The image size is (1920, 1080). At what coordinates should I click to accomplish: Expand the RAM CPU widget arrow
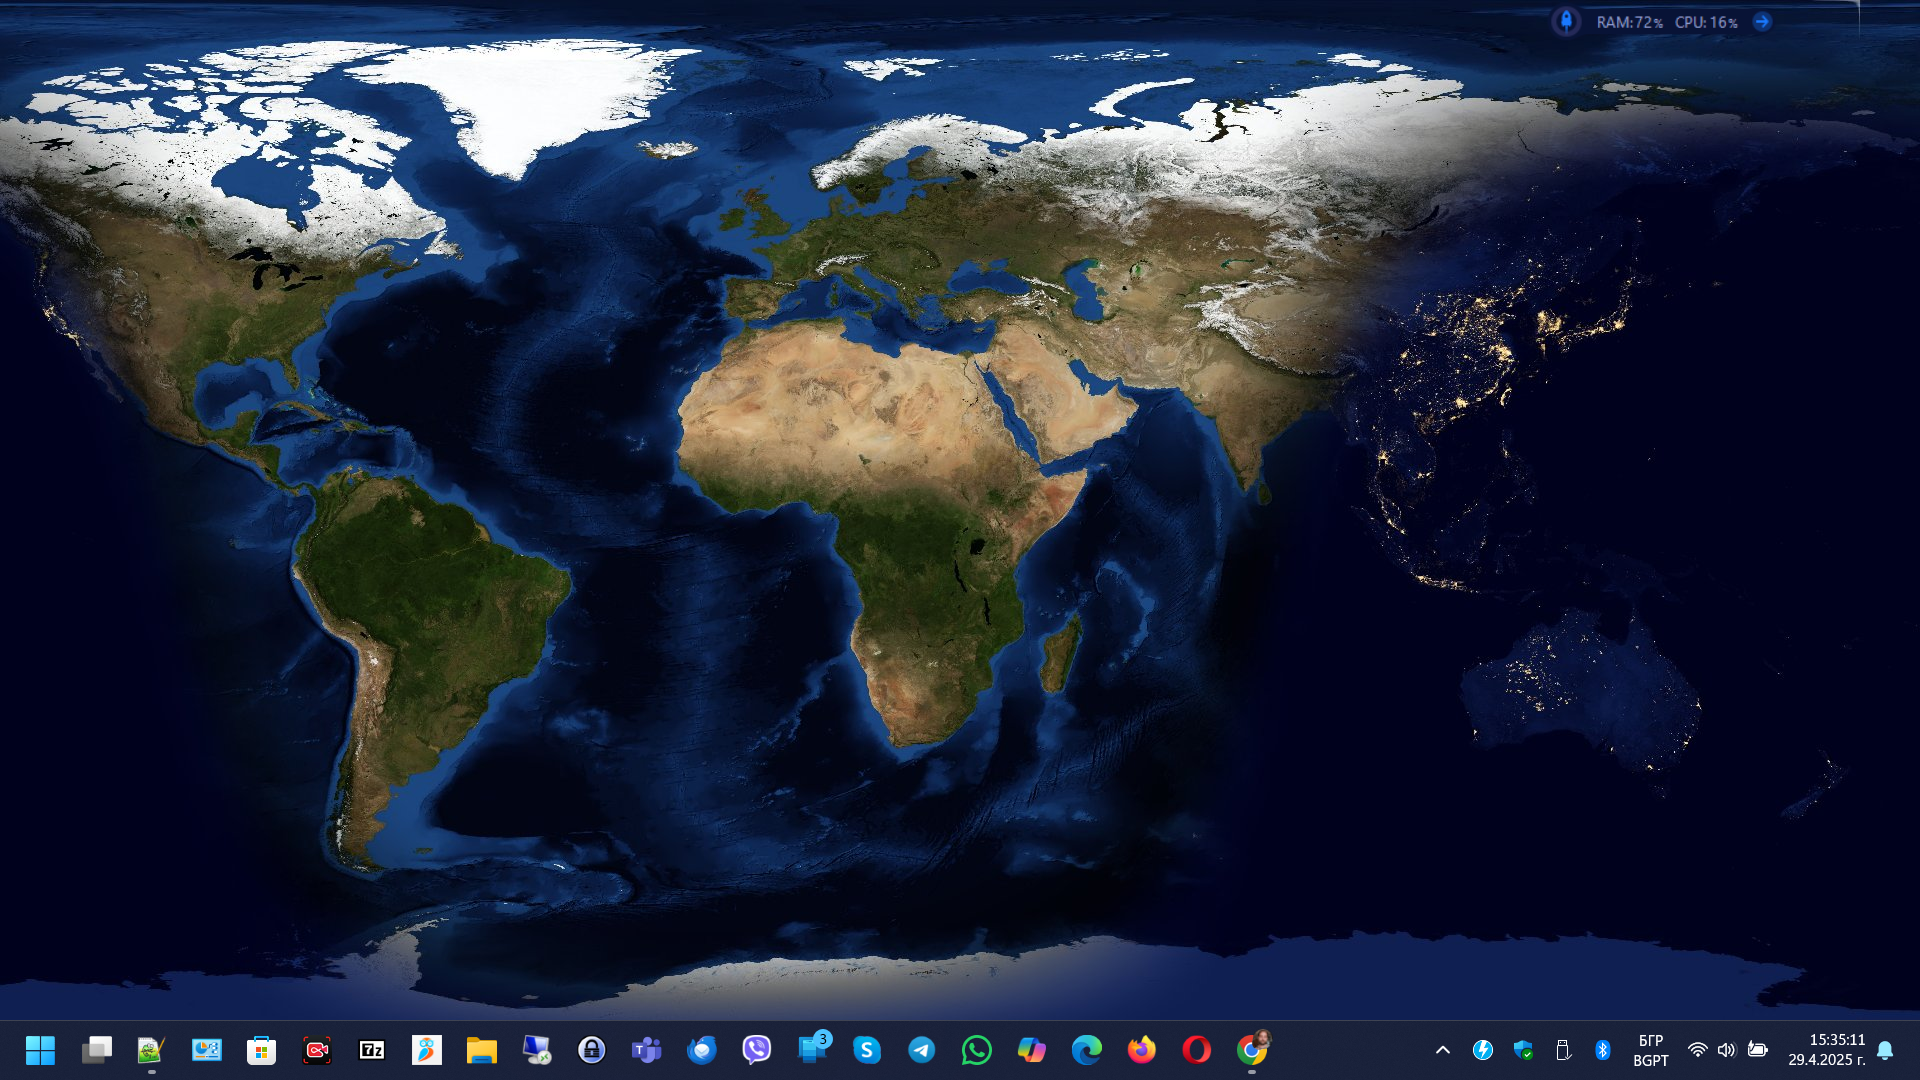click(1762, 21)
